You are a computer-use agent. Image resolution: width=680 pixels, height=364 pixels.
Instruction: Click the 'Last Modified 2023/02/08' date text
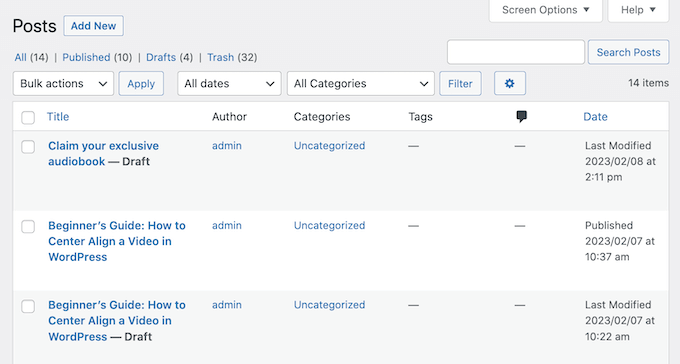pos(620,161)
